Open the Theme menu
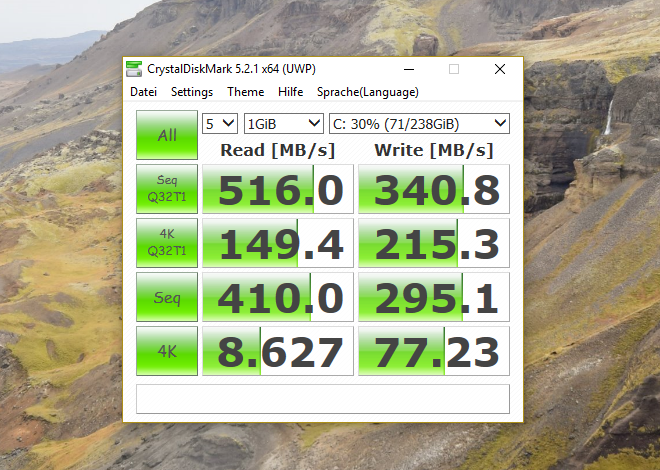Image resolution: width=660 pixels, height=470 pixels. point(245,92)
